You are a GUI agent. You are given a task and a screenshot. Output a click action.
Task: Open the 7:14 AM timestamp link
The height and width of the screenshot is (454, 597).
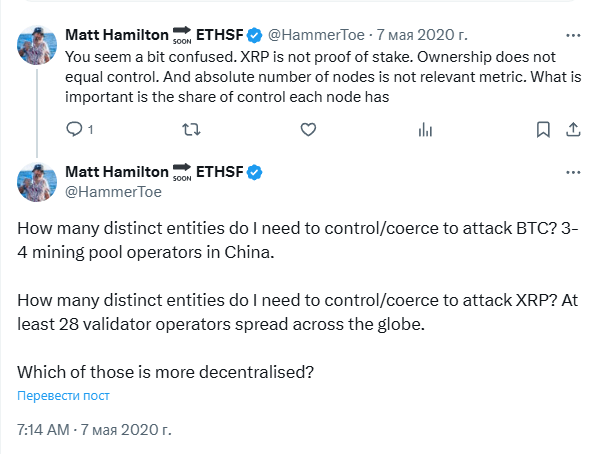click(x=94, y=430)
